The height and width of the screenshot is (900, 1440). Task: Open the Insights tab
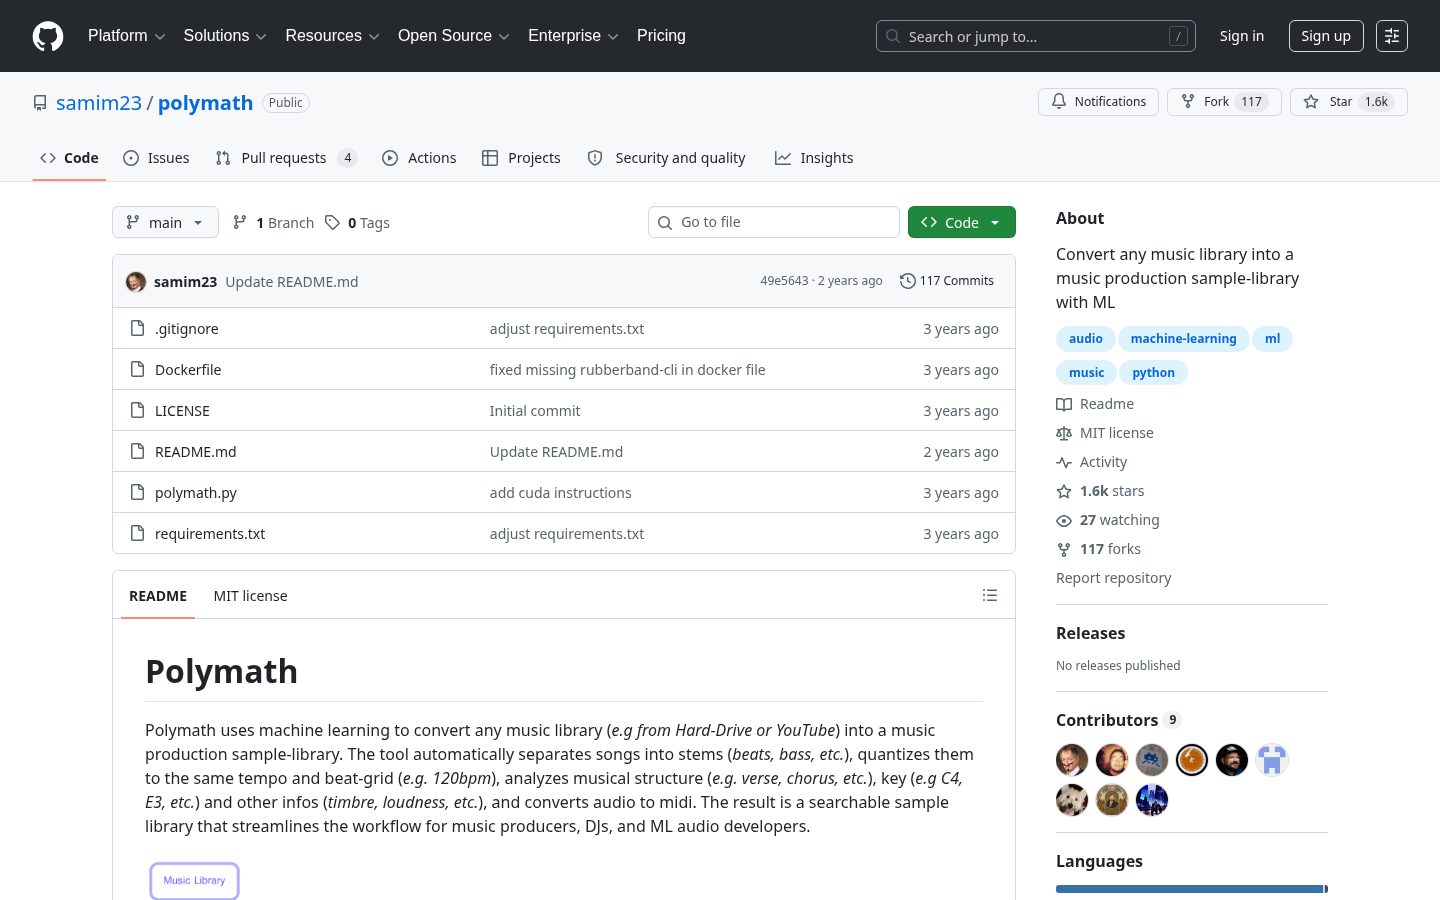pyautogui.click(x=814, y=158)
